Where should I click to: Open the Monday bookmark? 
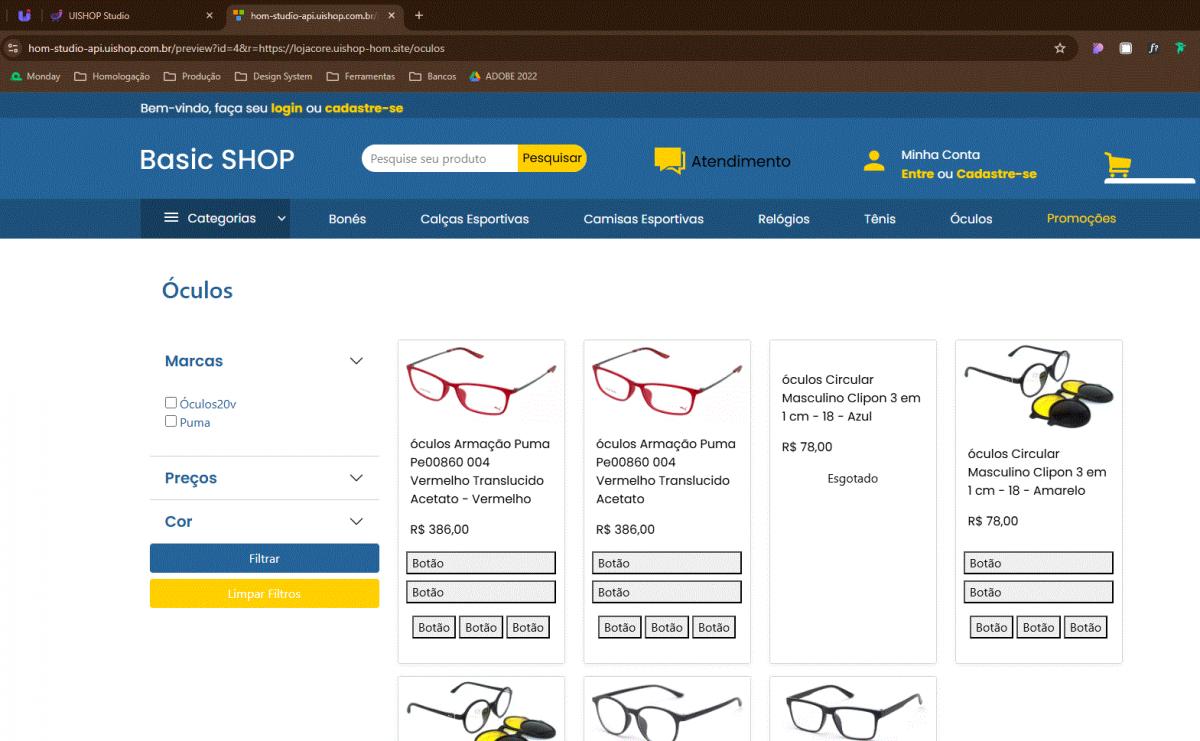point(35,76)
